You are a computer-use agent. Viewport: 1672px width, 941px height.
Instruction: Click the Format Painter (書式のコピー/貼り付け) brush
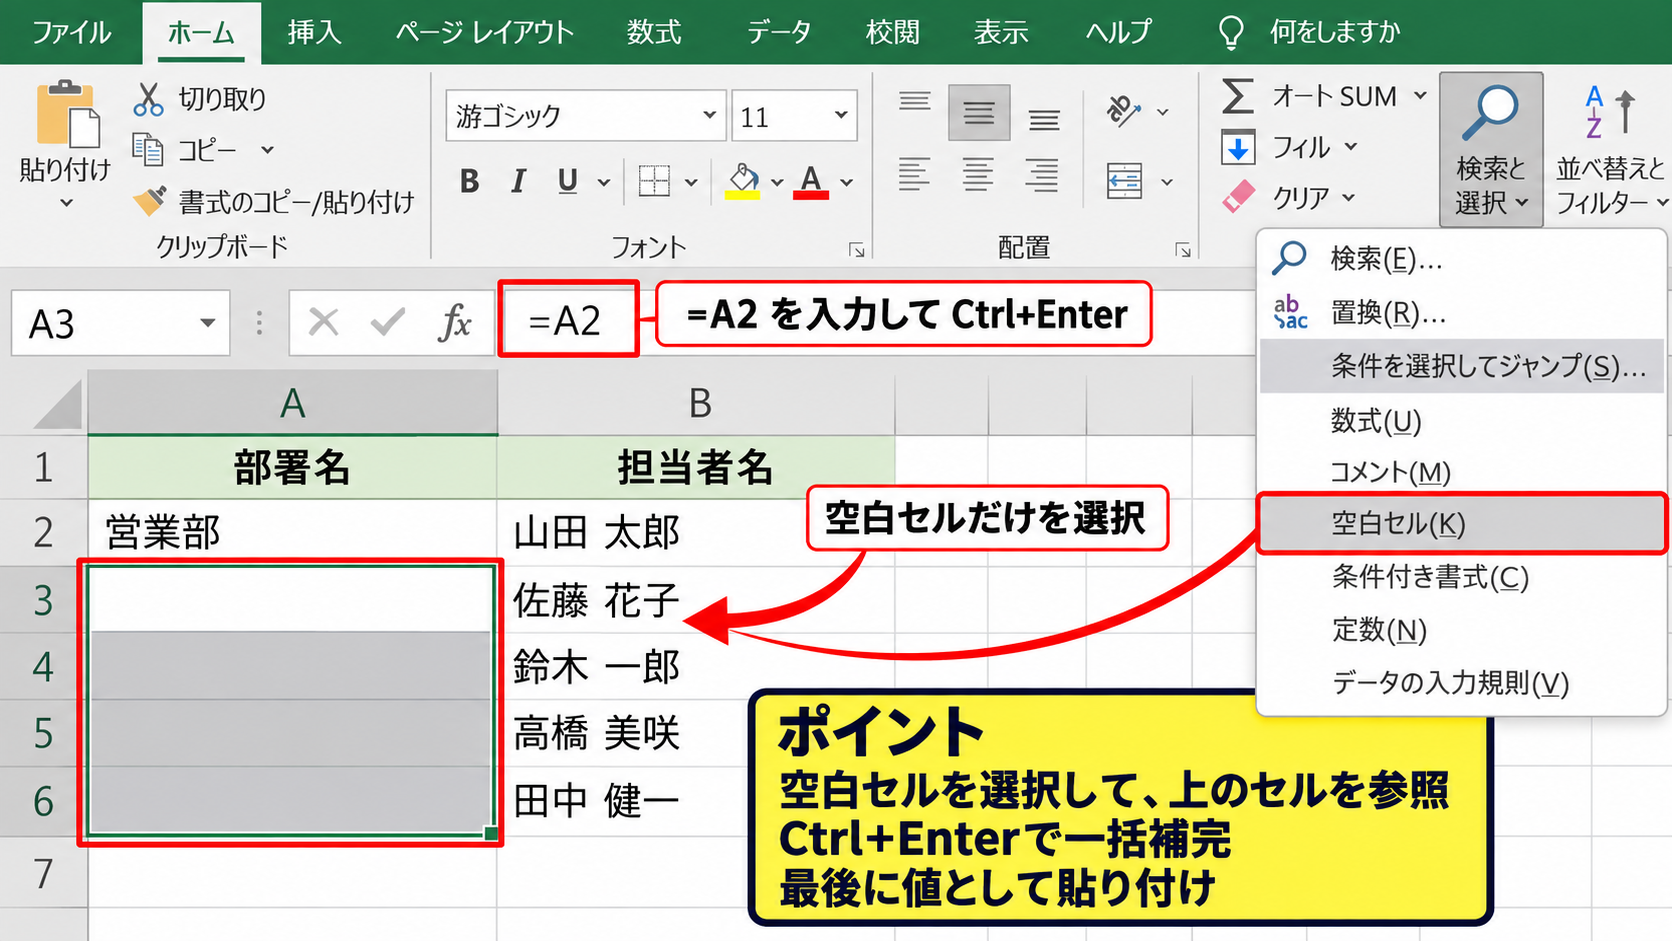point(150,201)
